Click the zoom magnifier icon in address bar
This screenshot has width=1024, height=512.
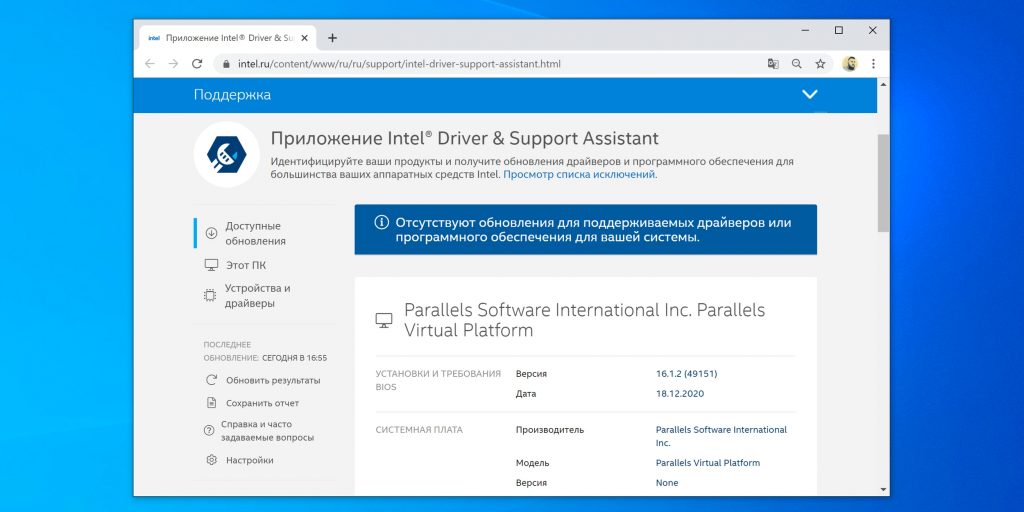click(x=797, y=64)
